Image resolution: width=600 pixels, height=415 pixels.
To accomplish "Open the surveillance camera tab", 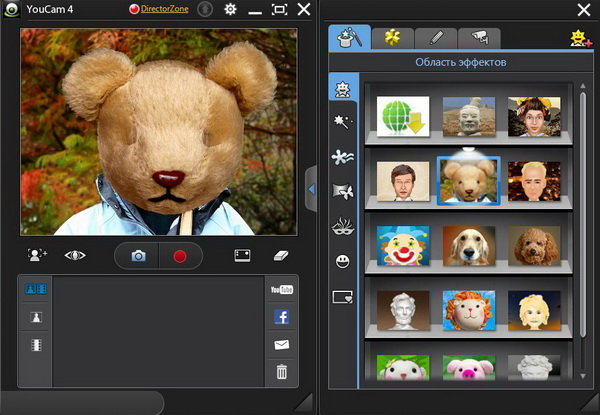I will 479,38.
